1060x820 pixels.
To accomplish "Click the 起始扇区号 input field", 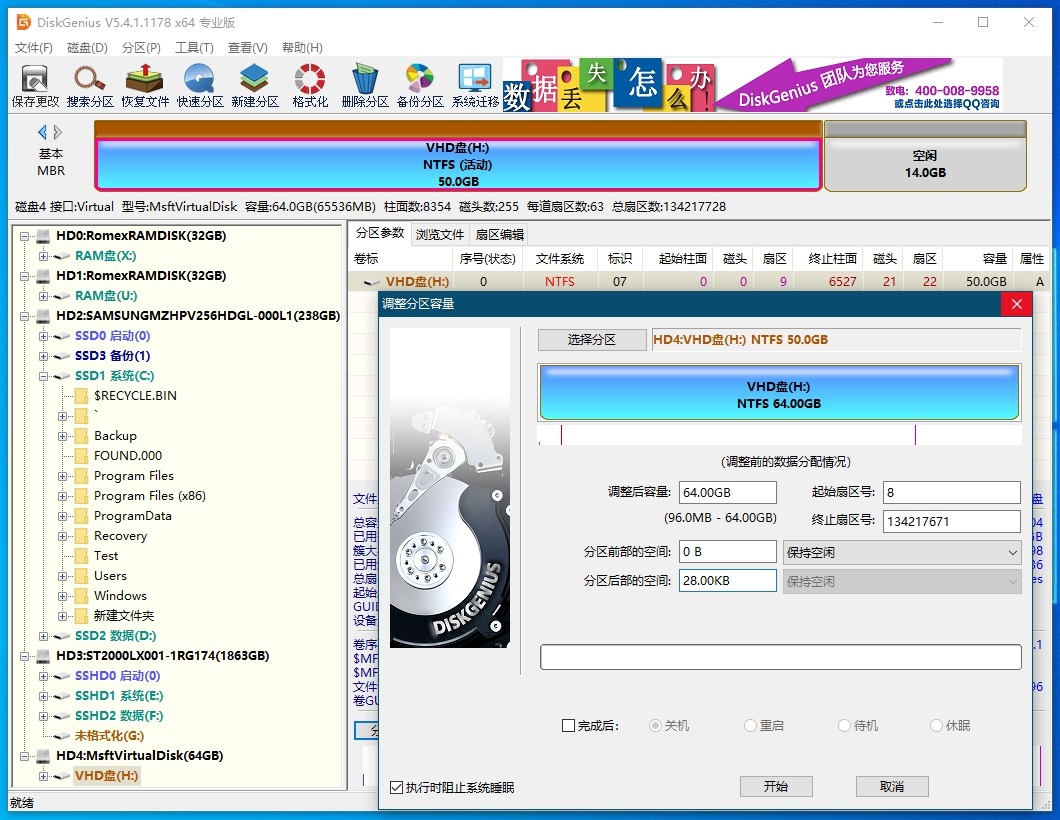I will pyautogui.click(x=951, y=492).
